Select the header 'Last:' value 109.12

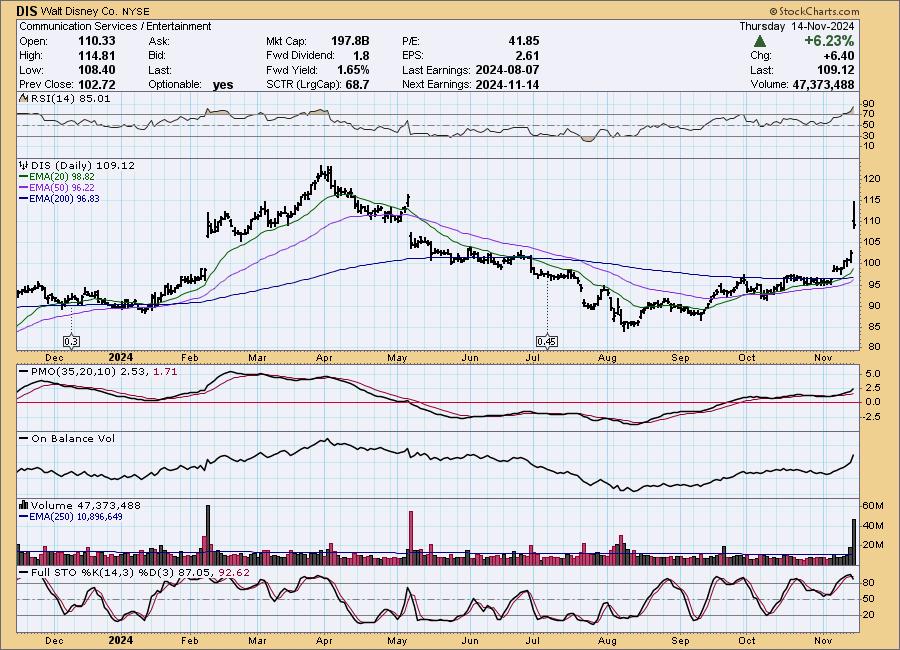click(836, 70)
